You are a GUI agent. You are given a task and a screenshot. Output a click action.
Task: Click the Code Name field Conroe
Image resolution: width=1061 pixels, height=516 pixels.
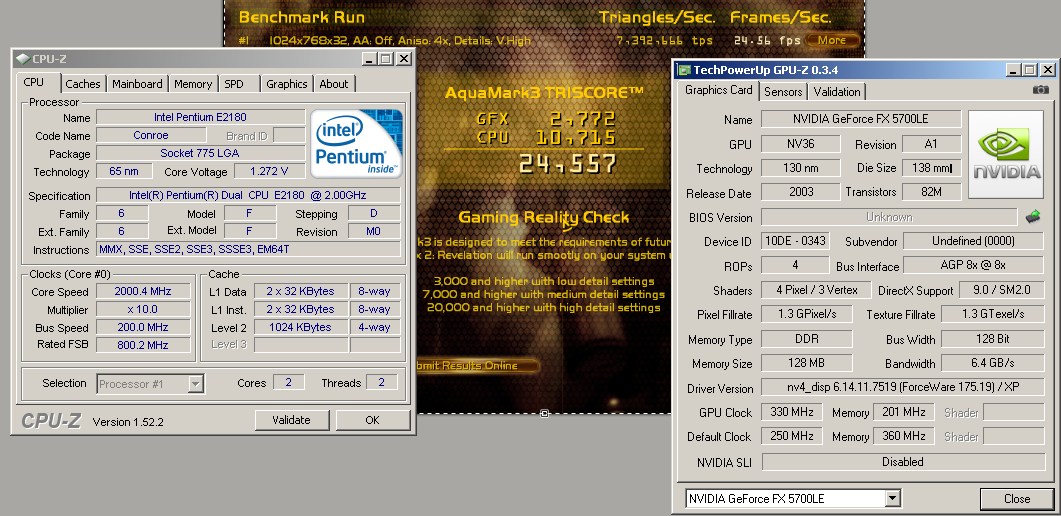(x=151, y=135)
